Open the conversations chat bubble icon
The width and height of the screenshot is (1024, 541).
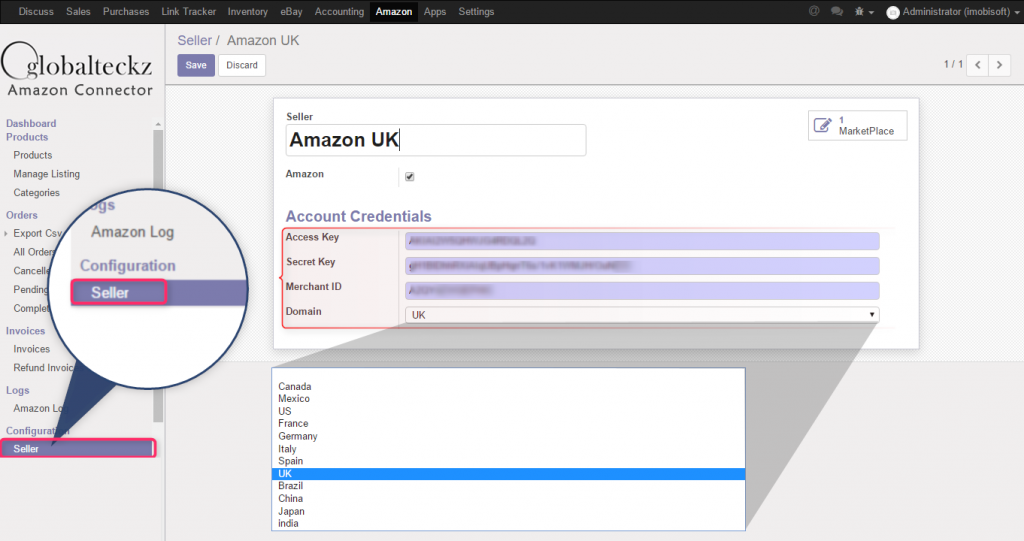pyautogui.click(x=836, y=12)
